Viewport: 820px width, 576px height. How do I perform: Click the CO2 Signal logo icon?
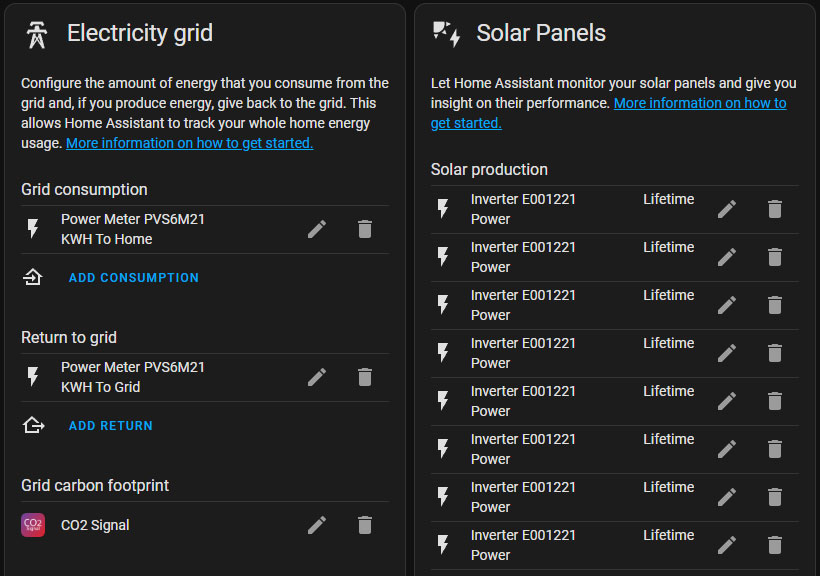tap(33, 525)
